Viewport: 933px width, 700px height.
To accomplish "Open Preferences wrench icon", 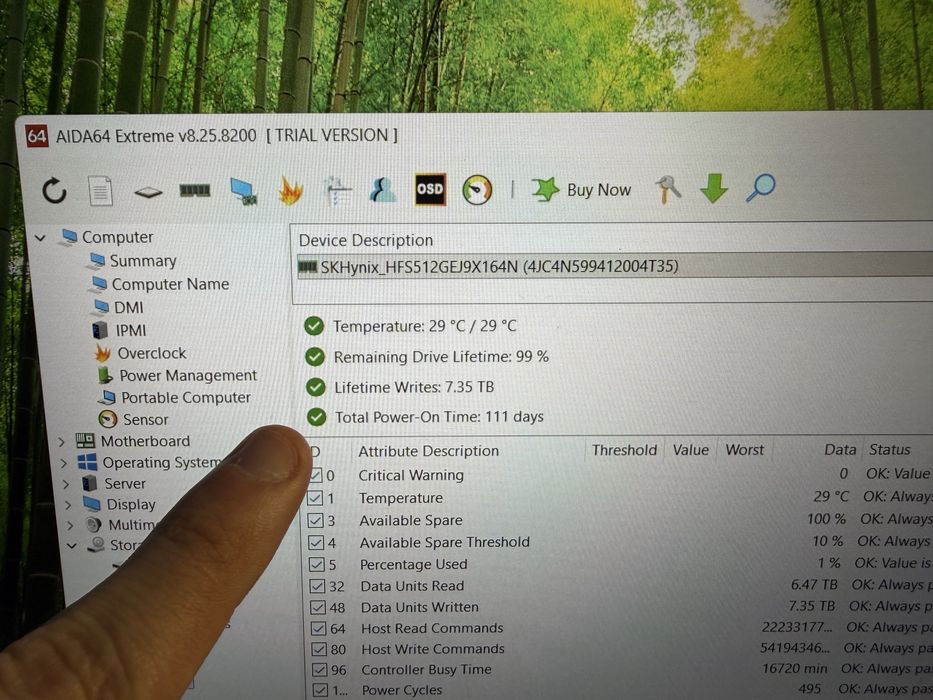I will coord(668,189).
